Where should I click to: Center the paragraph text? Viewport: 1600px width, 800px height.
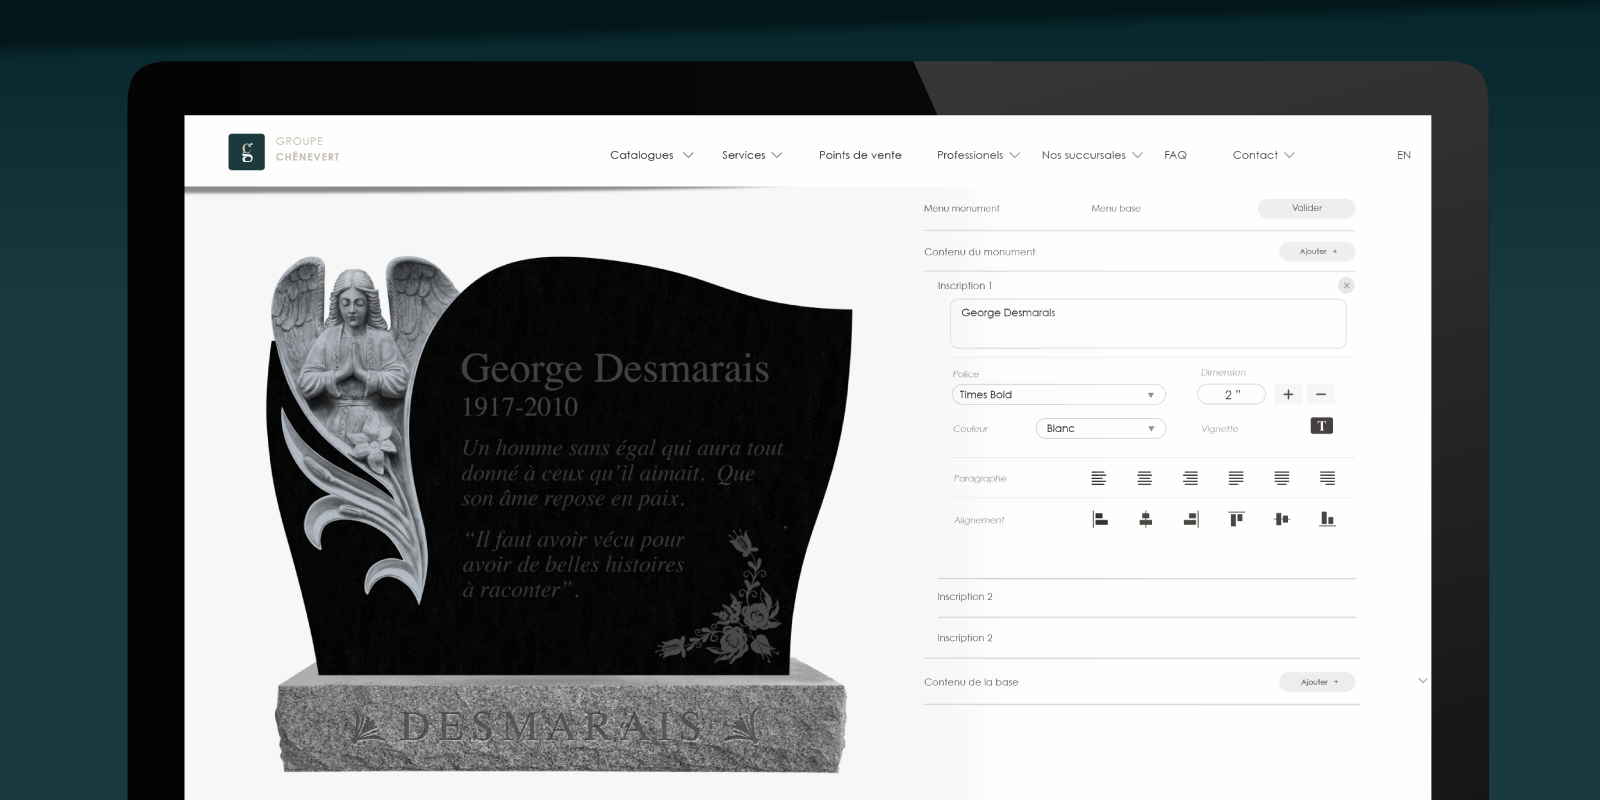pyautogui.click(x=1144, y=479)
